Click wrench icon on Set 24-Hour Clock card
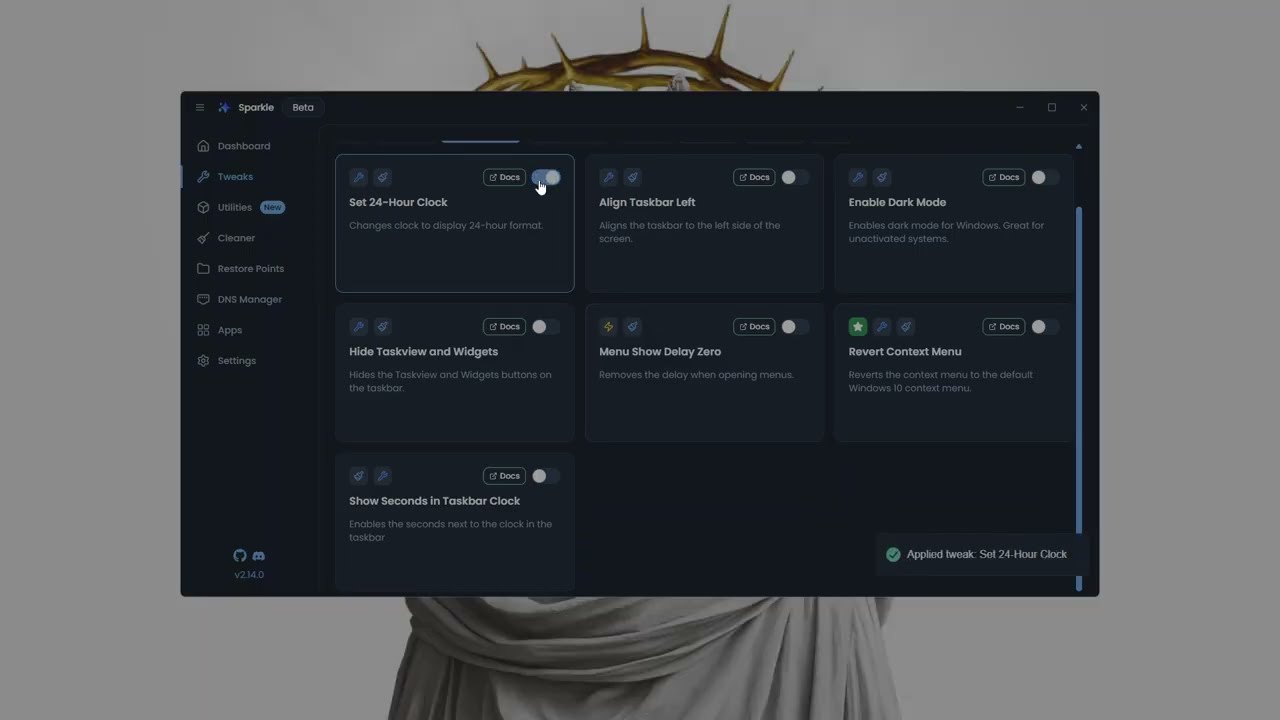Screen dimensions: 1280x720 click(x=358, y=177)
